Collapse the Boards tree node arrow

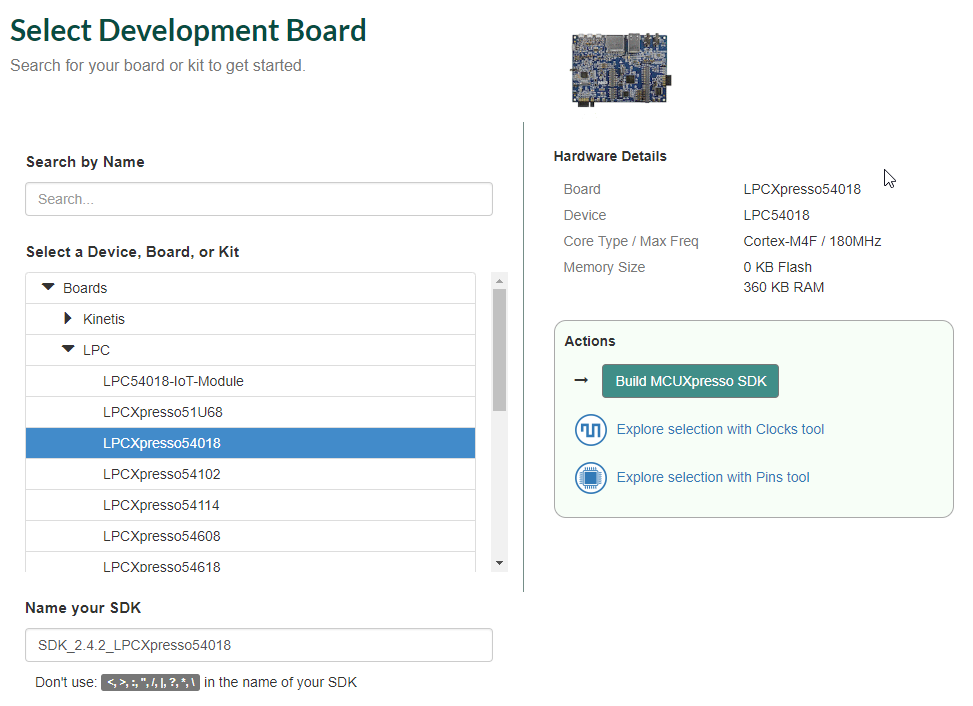coord(48,288)
